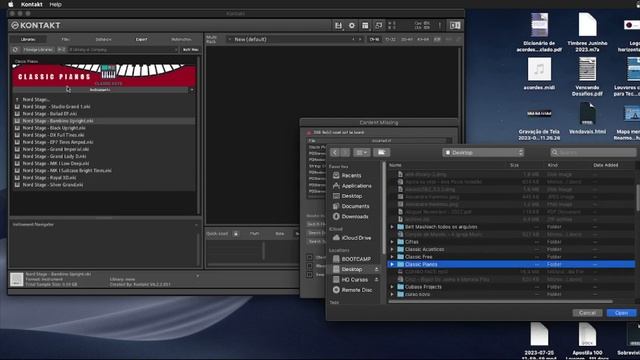Click instrument icon beside Silver Grand.nki

(17, 185)
